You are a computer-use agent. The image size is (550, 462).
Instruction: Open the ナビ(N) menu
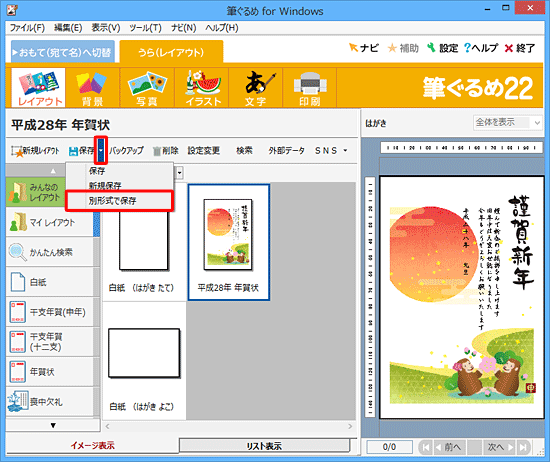pos(183,28)
